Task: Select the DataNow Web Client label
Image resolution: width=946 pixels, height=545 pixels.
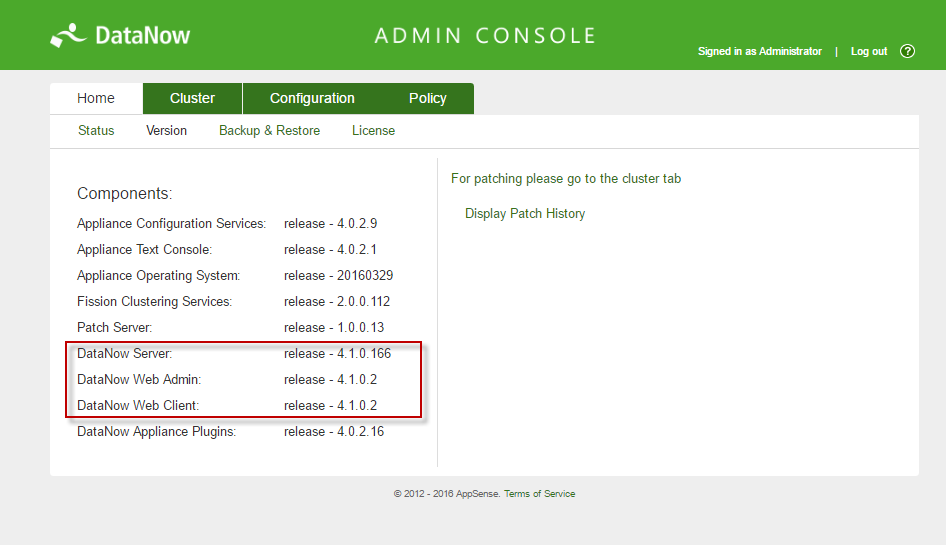Action: pos(138,405)
